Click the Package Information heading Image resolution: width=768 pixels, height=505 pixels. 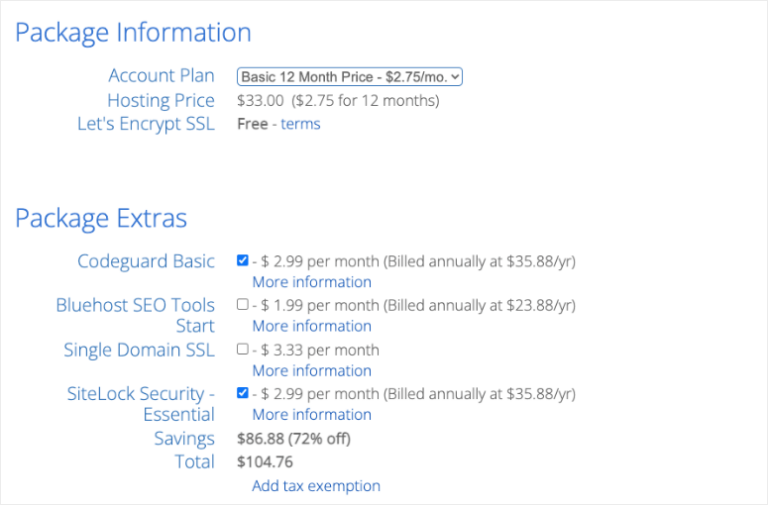133,33
